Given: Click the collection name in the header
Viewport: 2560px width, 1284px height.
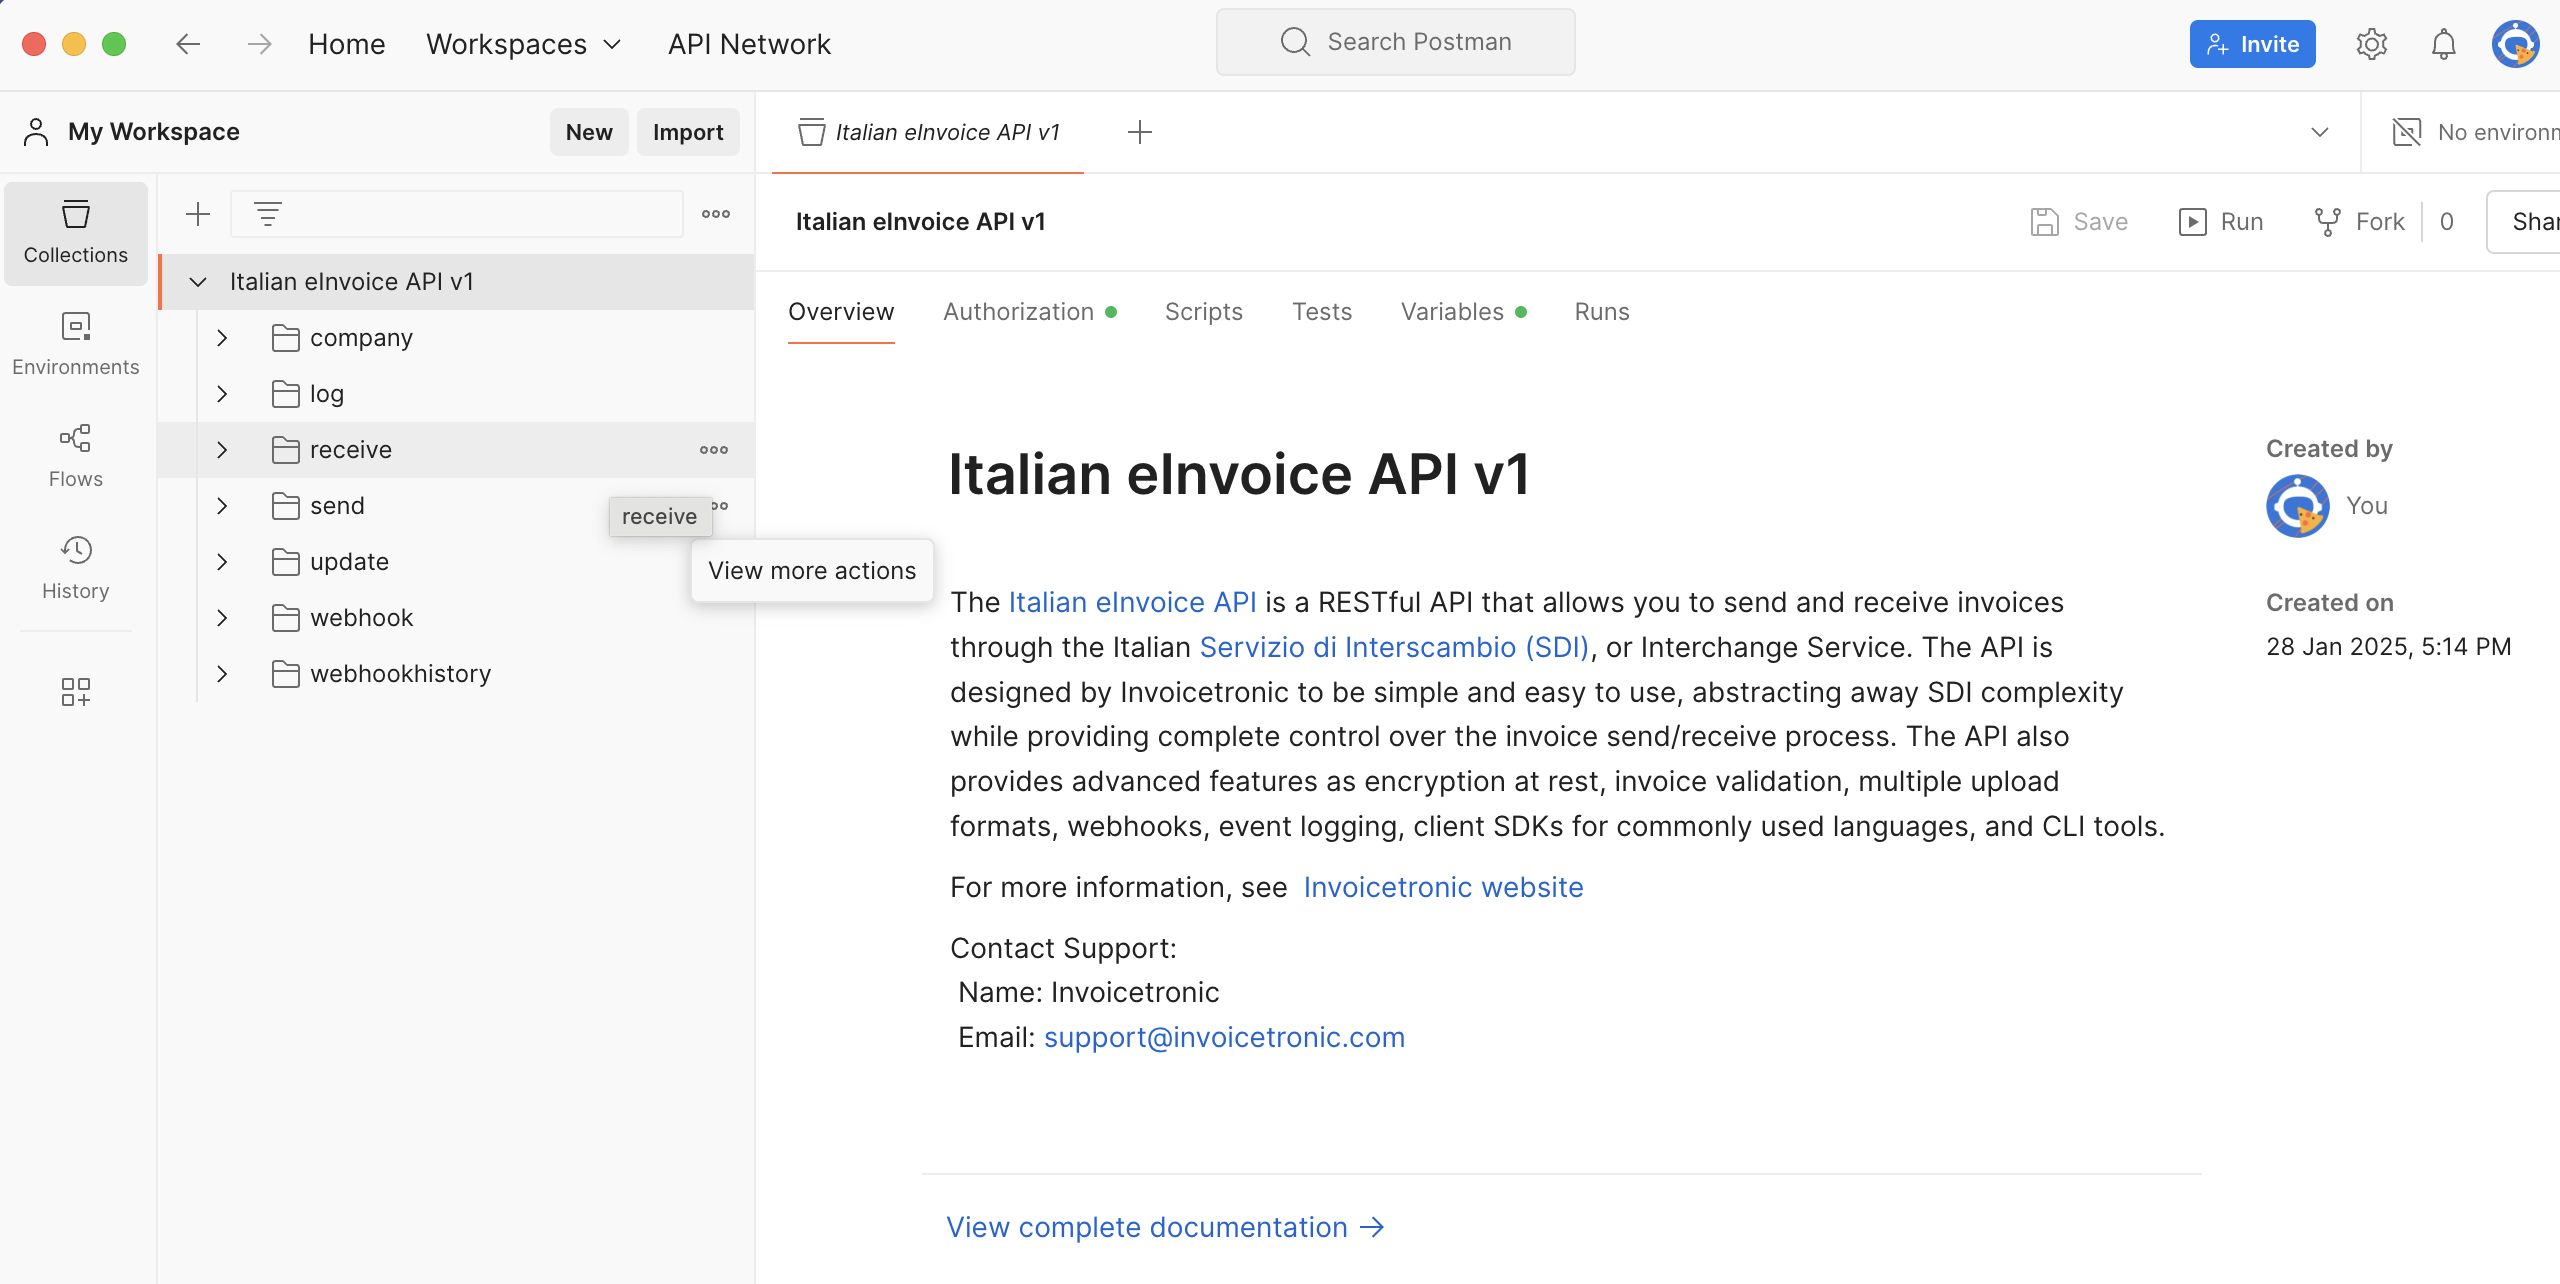Looking at the screenshot, I should point(920,222).
